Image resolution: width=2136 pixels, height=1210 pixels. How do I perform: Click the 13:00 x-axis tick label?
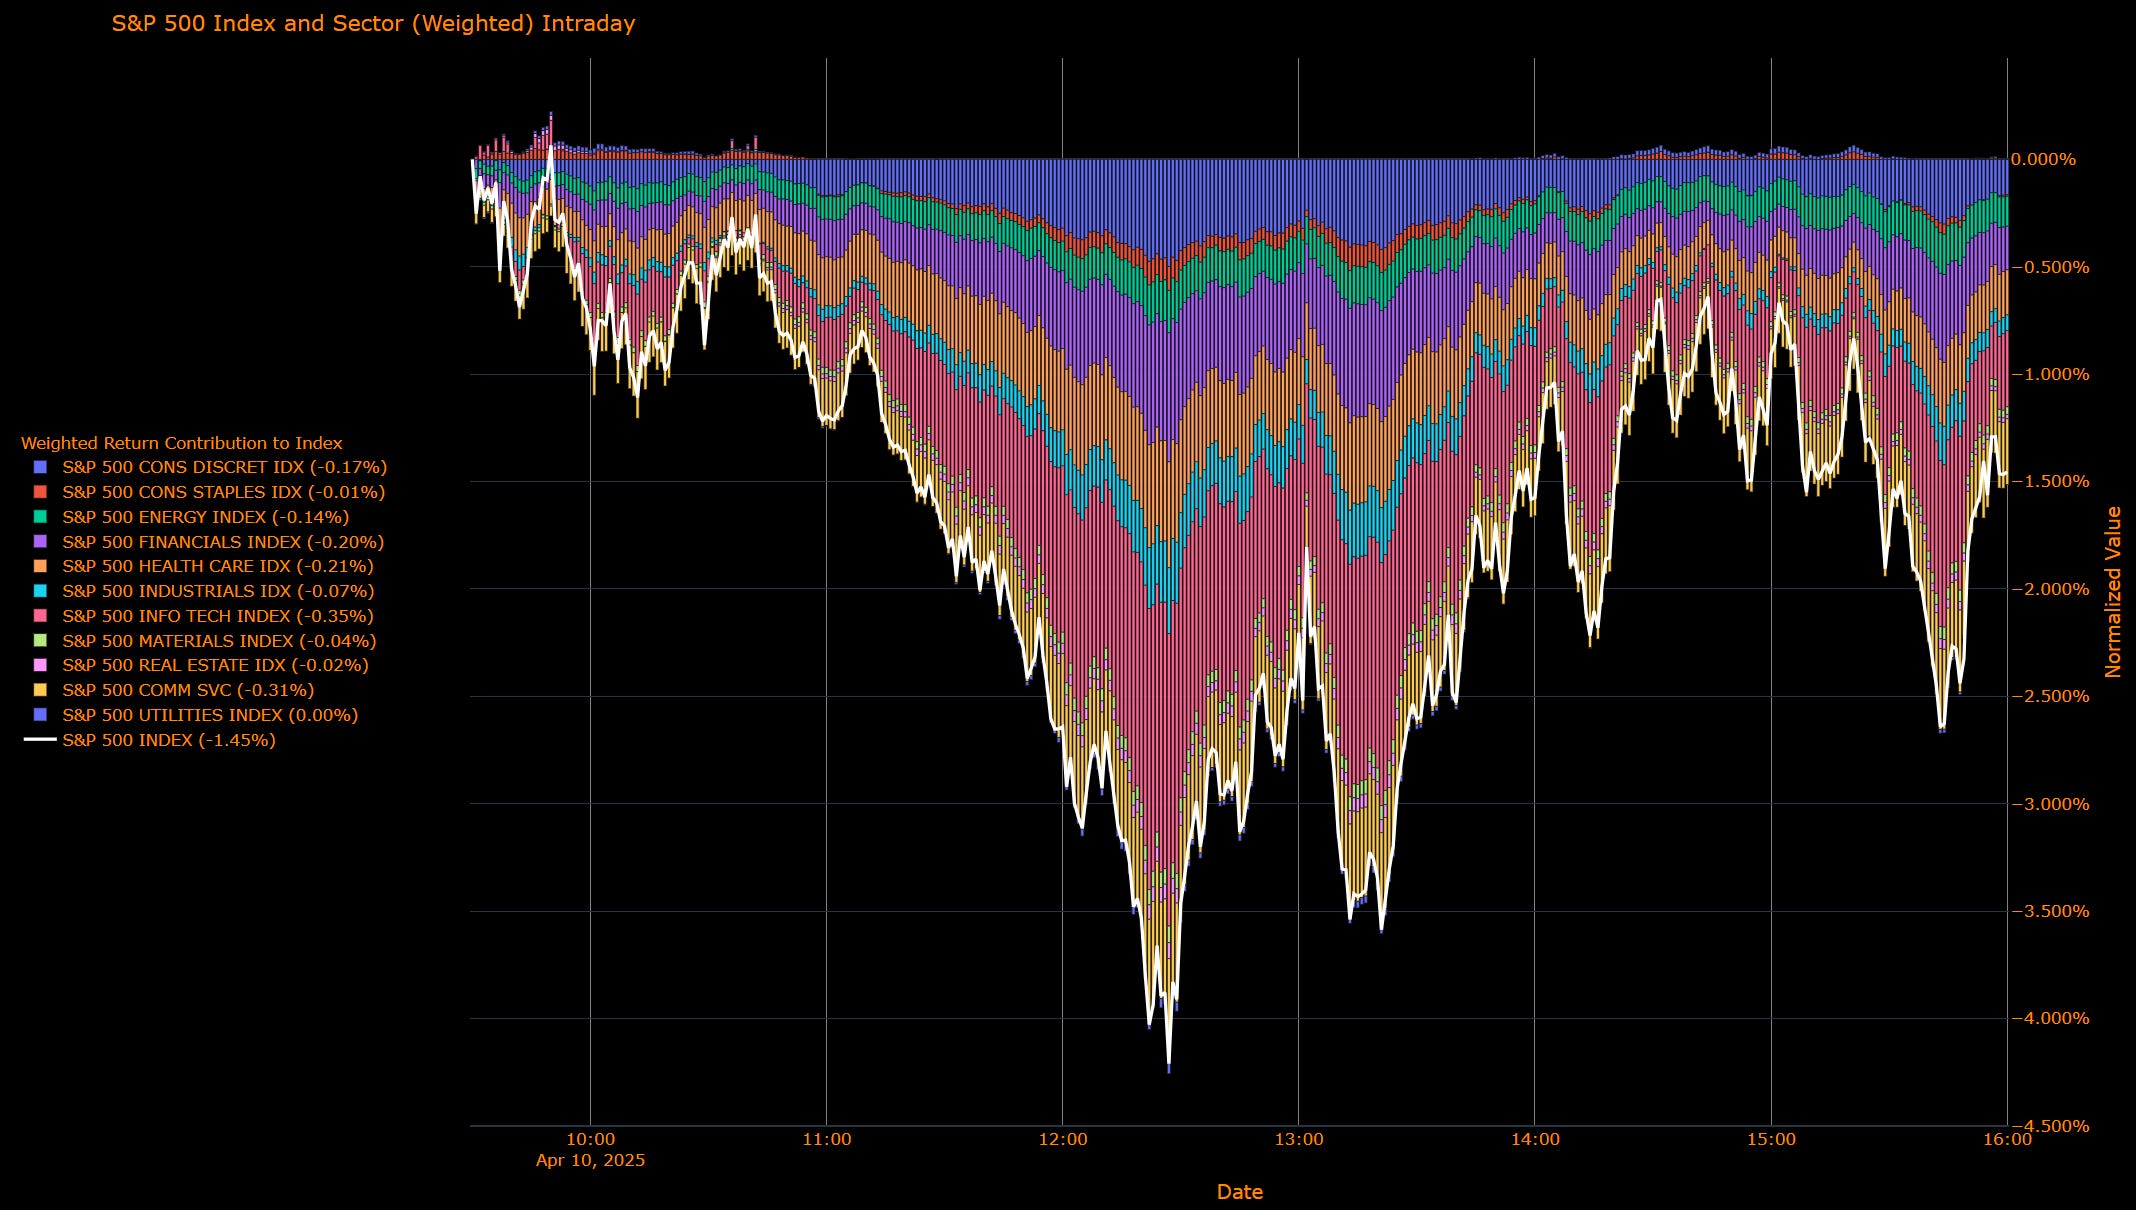click(x=1299, y=1139)
